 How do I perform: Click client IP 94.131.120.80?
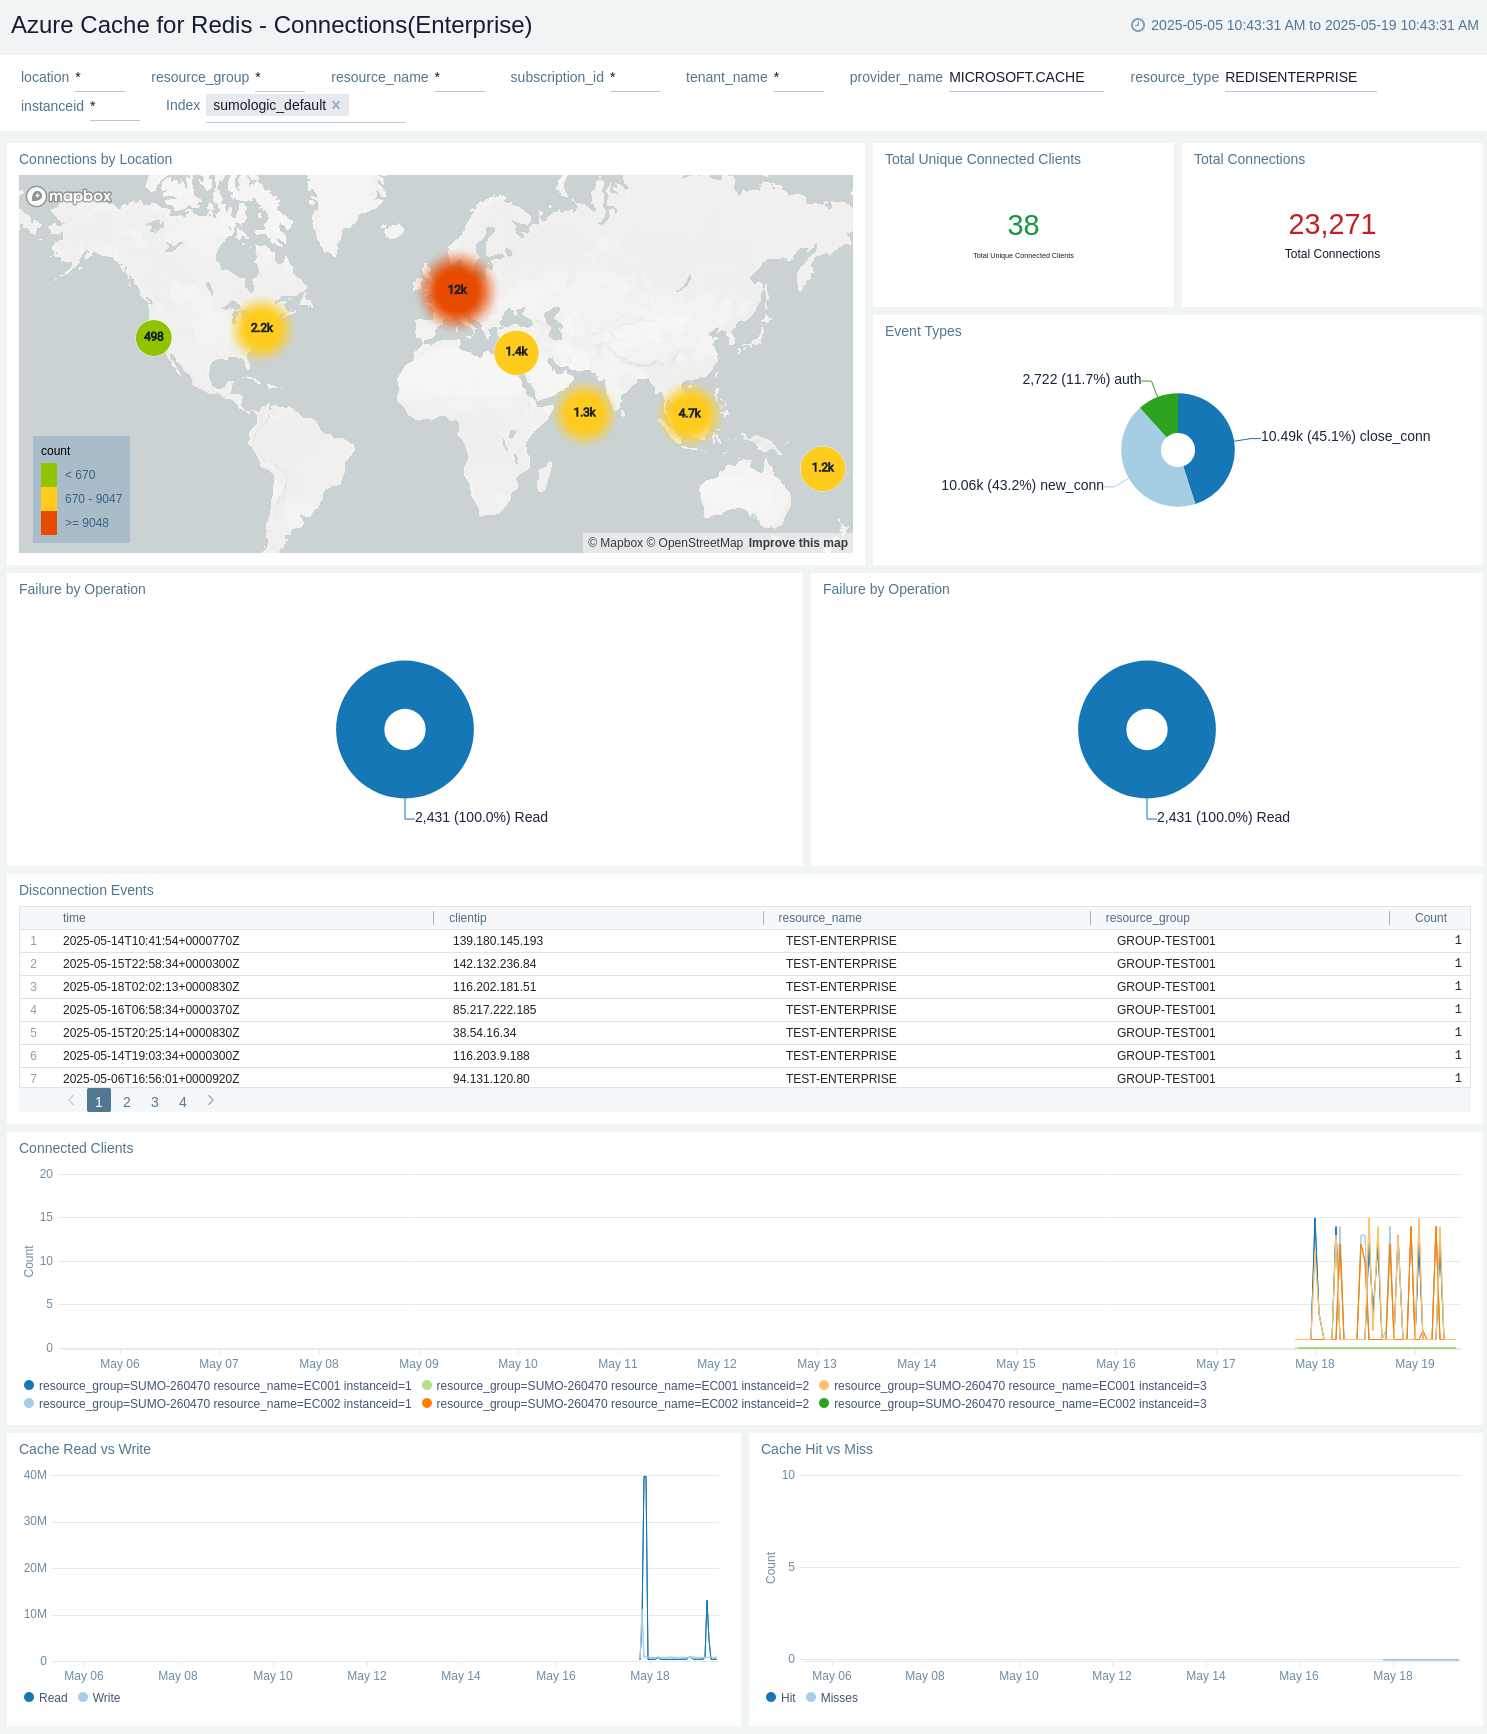491,1079
